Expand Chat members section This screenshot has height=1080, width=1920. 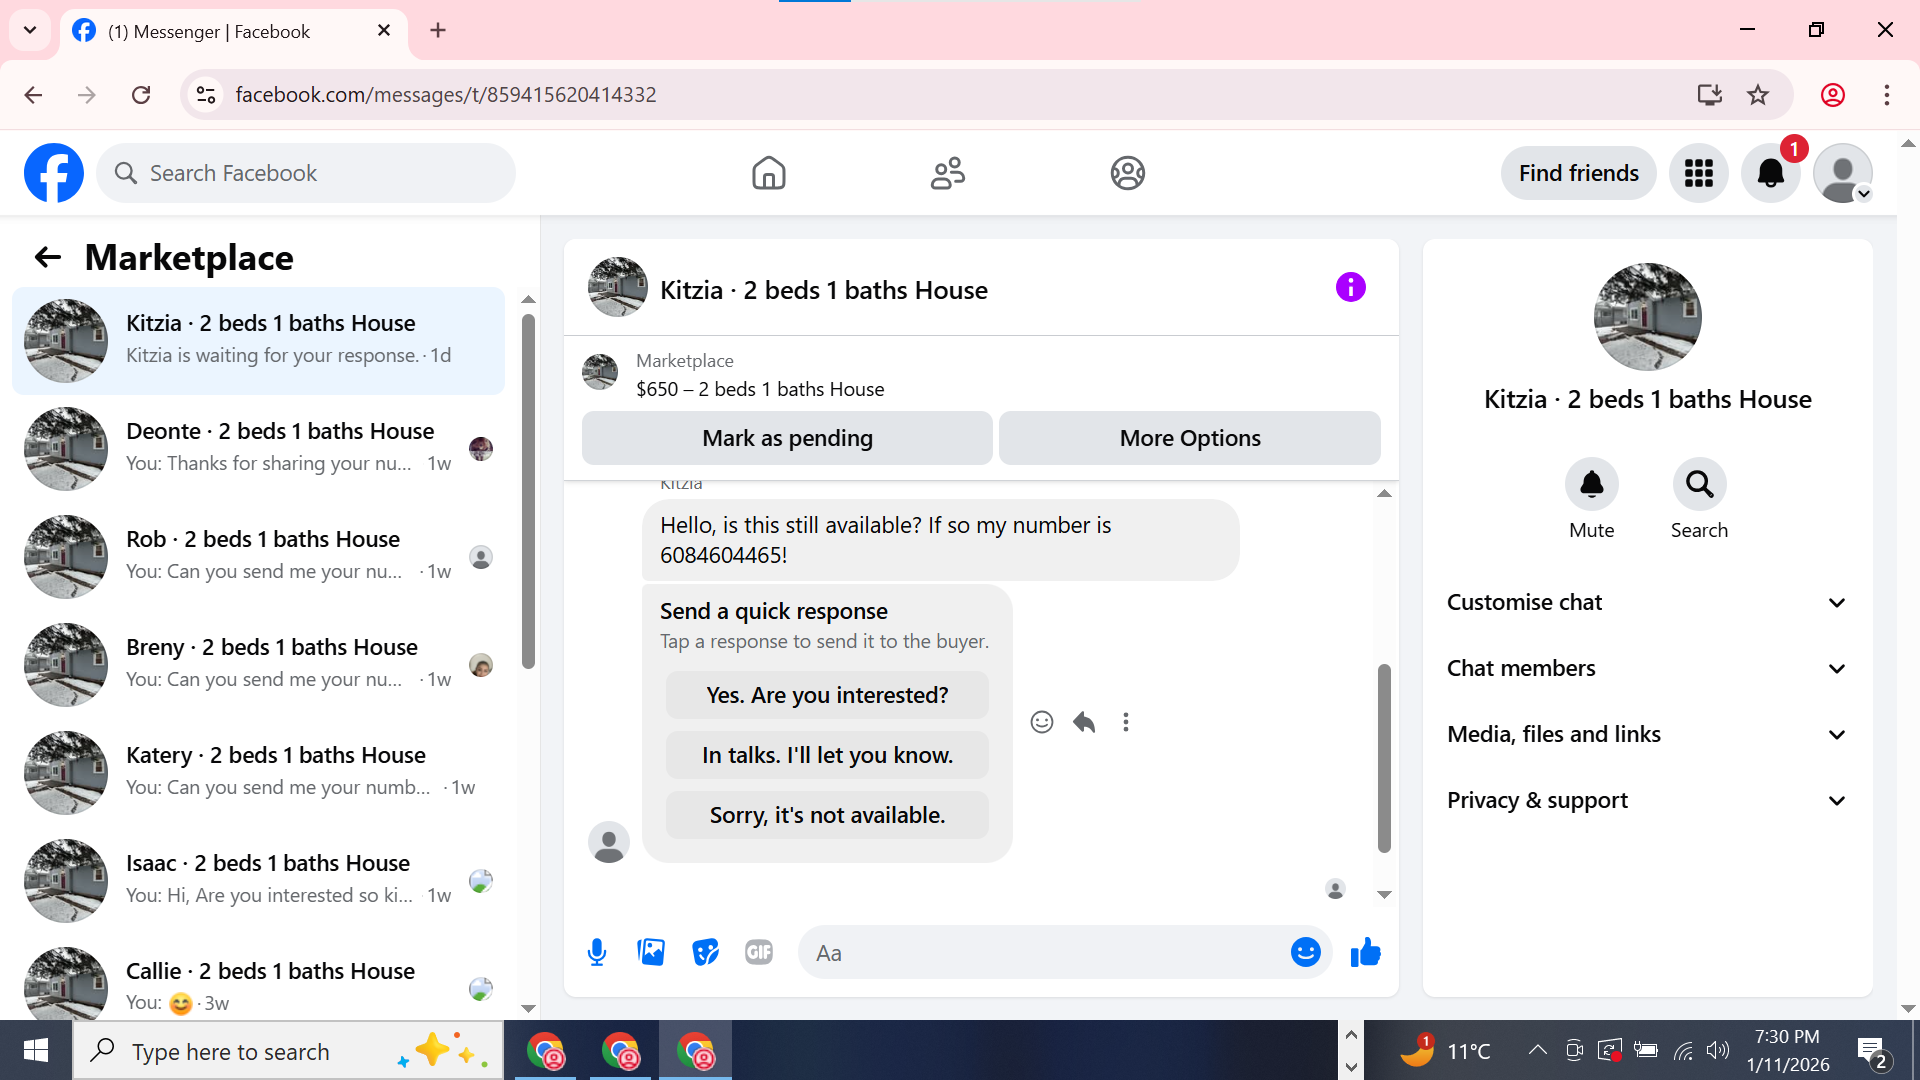(x=1647, y=668)
